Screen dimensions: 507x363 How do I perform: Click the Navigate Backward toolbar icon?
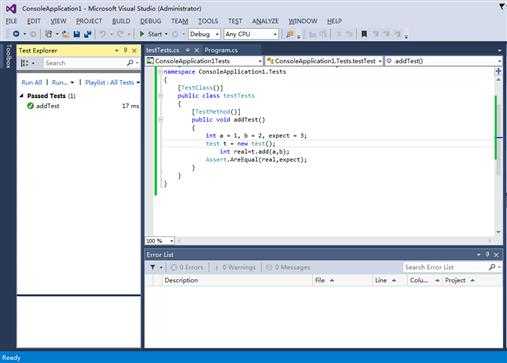(16, 34)
